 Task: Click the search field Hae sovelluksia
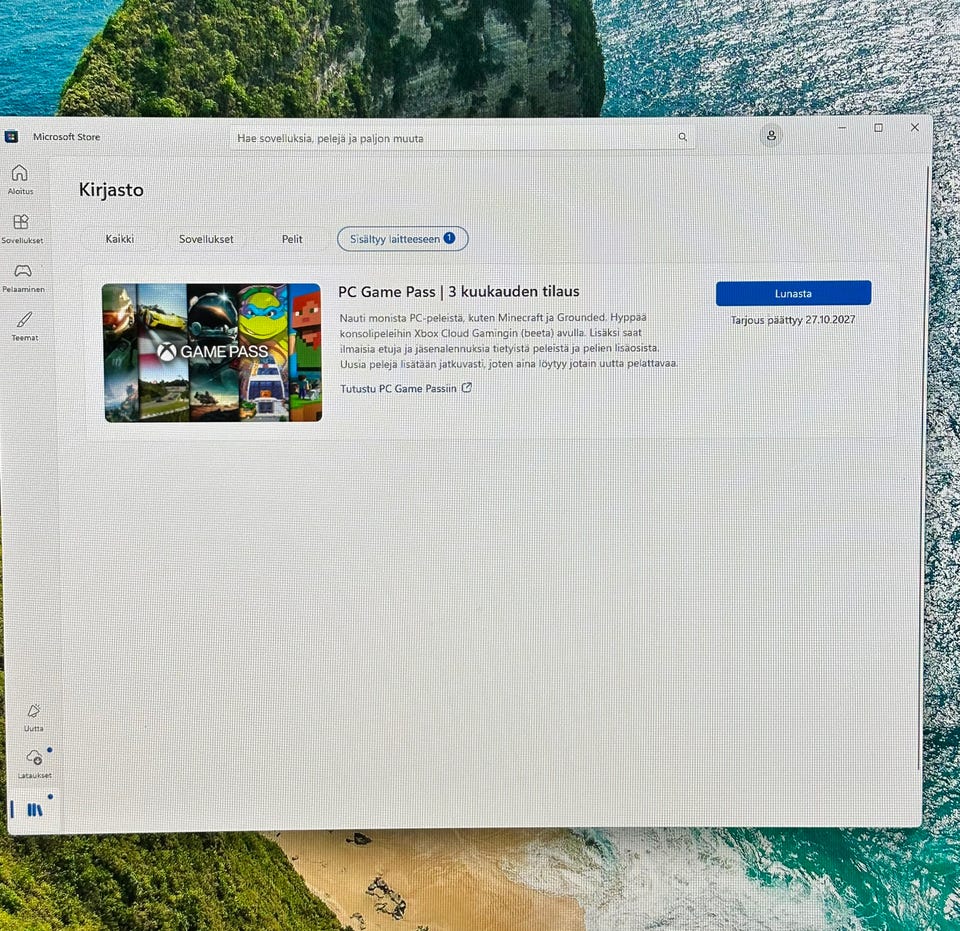463,138
